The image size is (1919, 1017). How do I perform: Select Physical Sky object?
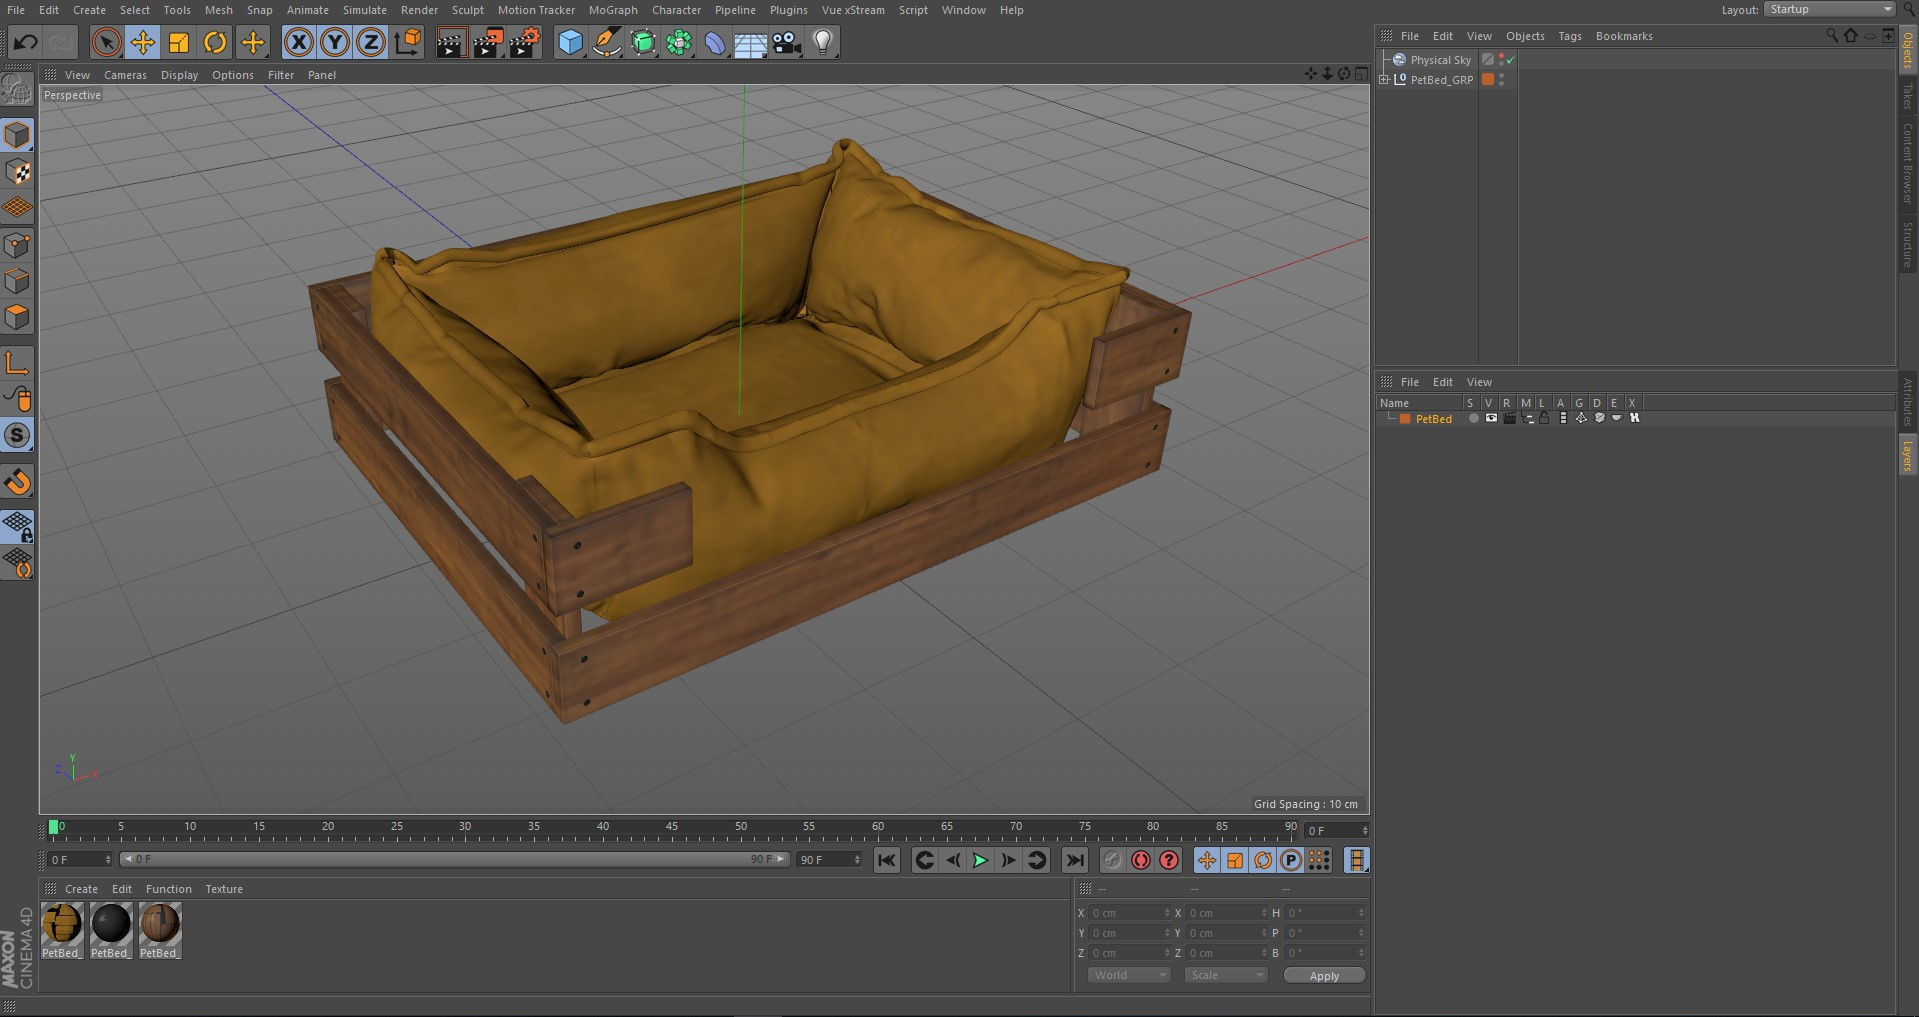click(x=1440, y=60)
